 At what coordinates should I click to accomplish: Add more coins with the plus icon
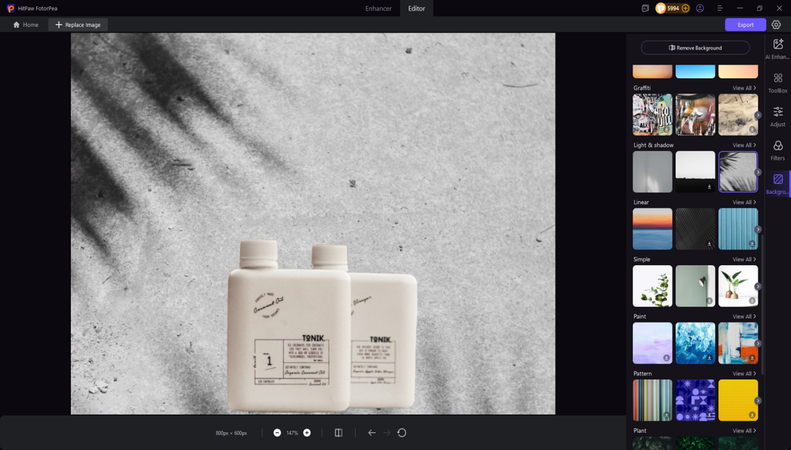click(x=685, y=9)
